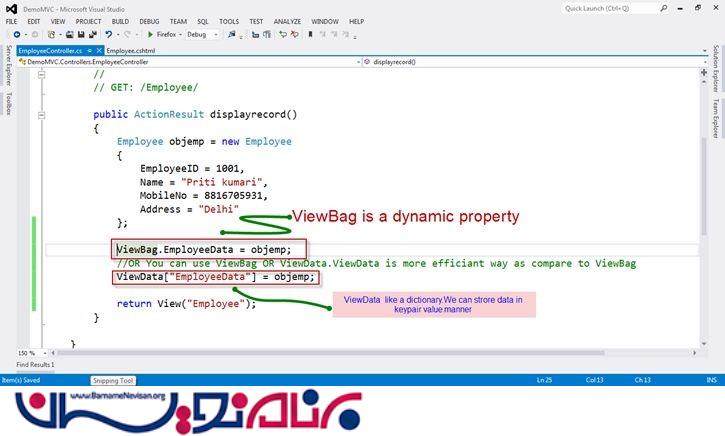Click the Visual Studio logo icon

click(10, 7)
